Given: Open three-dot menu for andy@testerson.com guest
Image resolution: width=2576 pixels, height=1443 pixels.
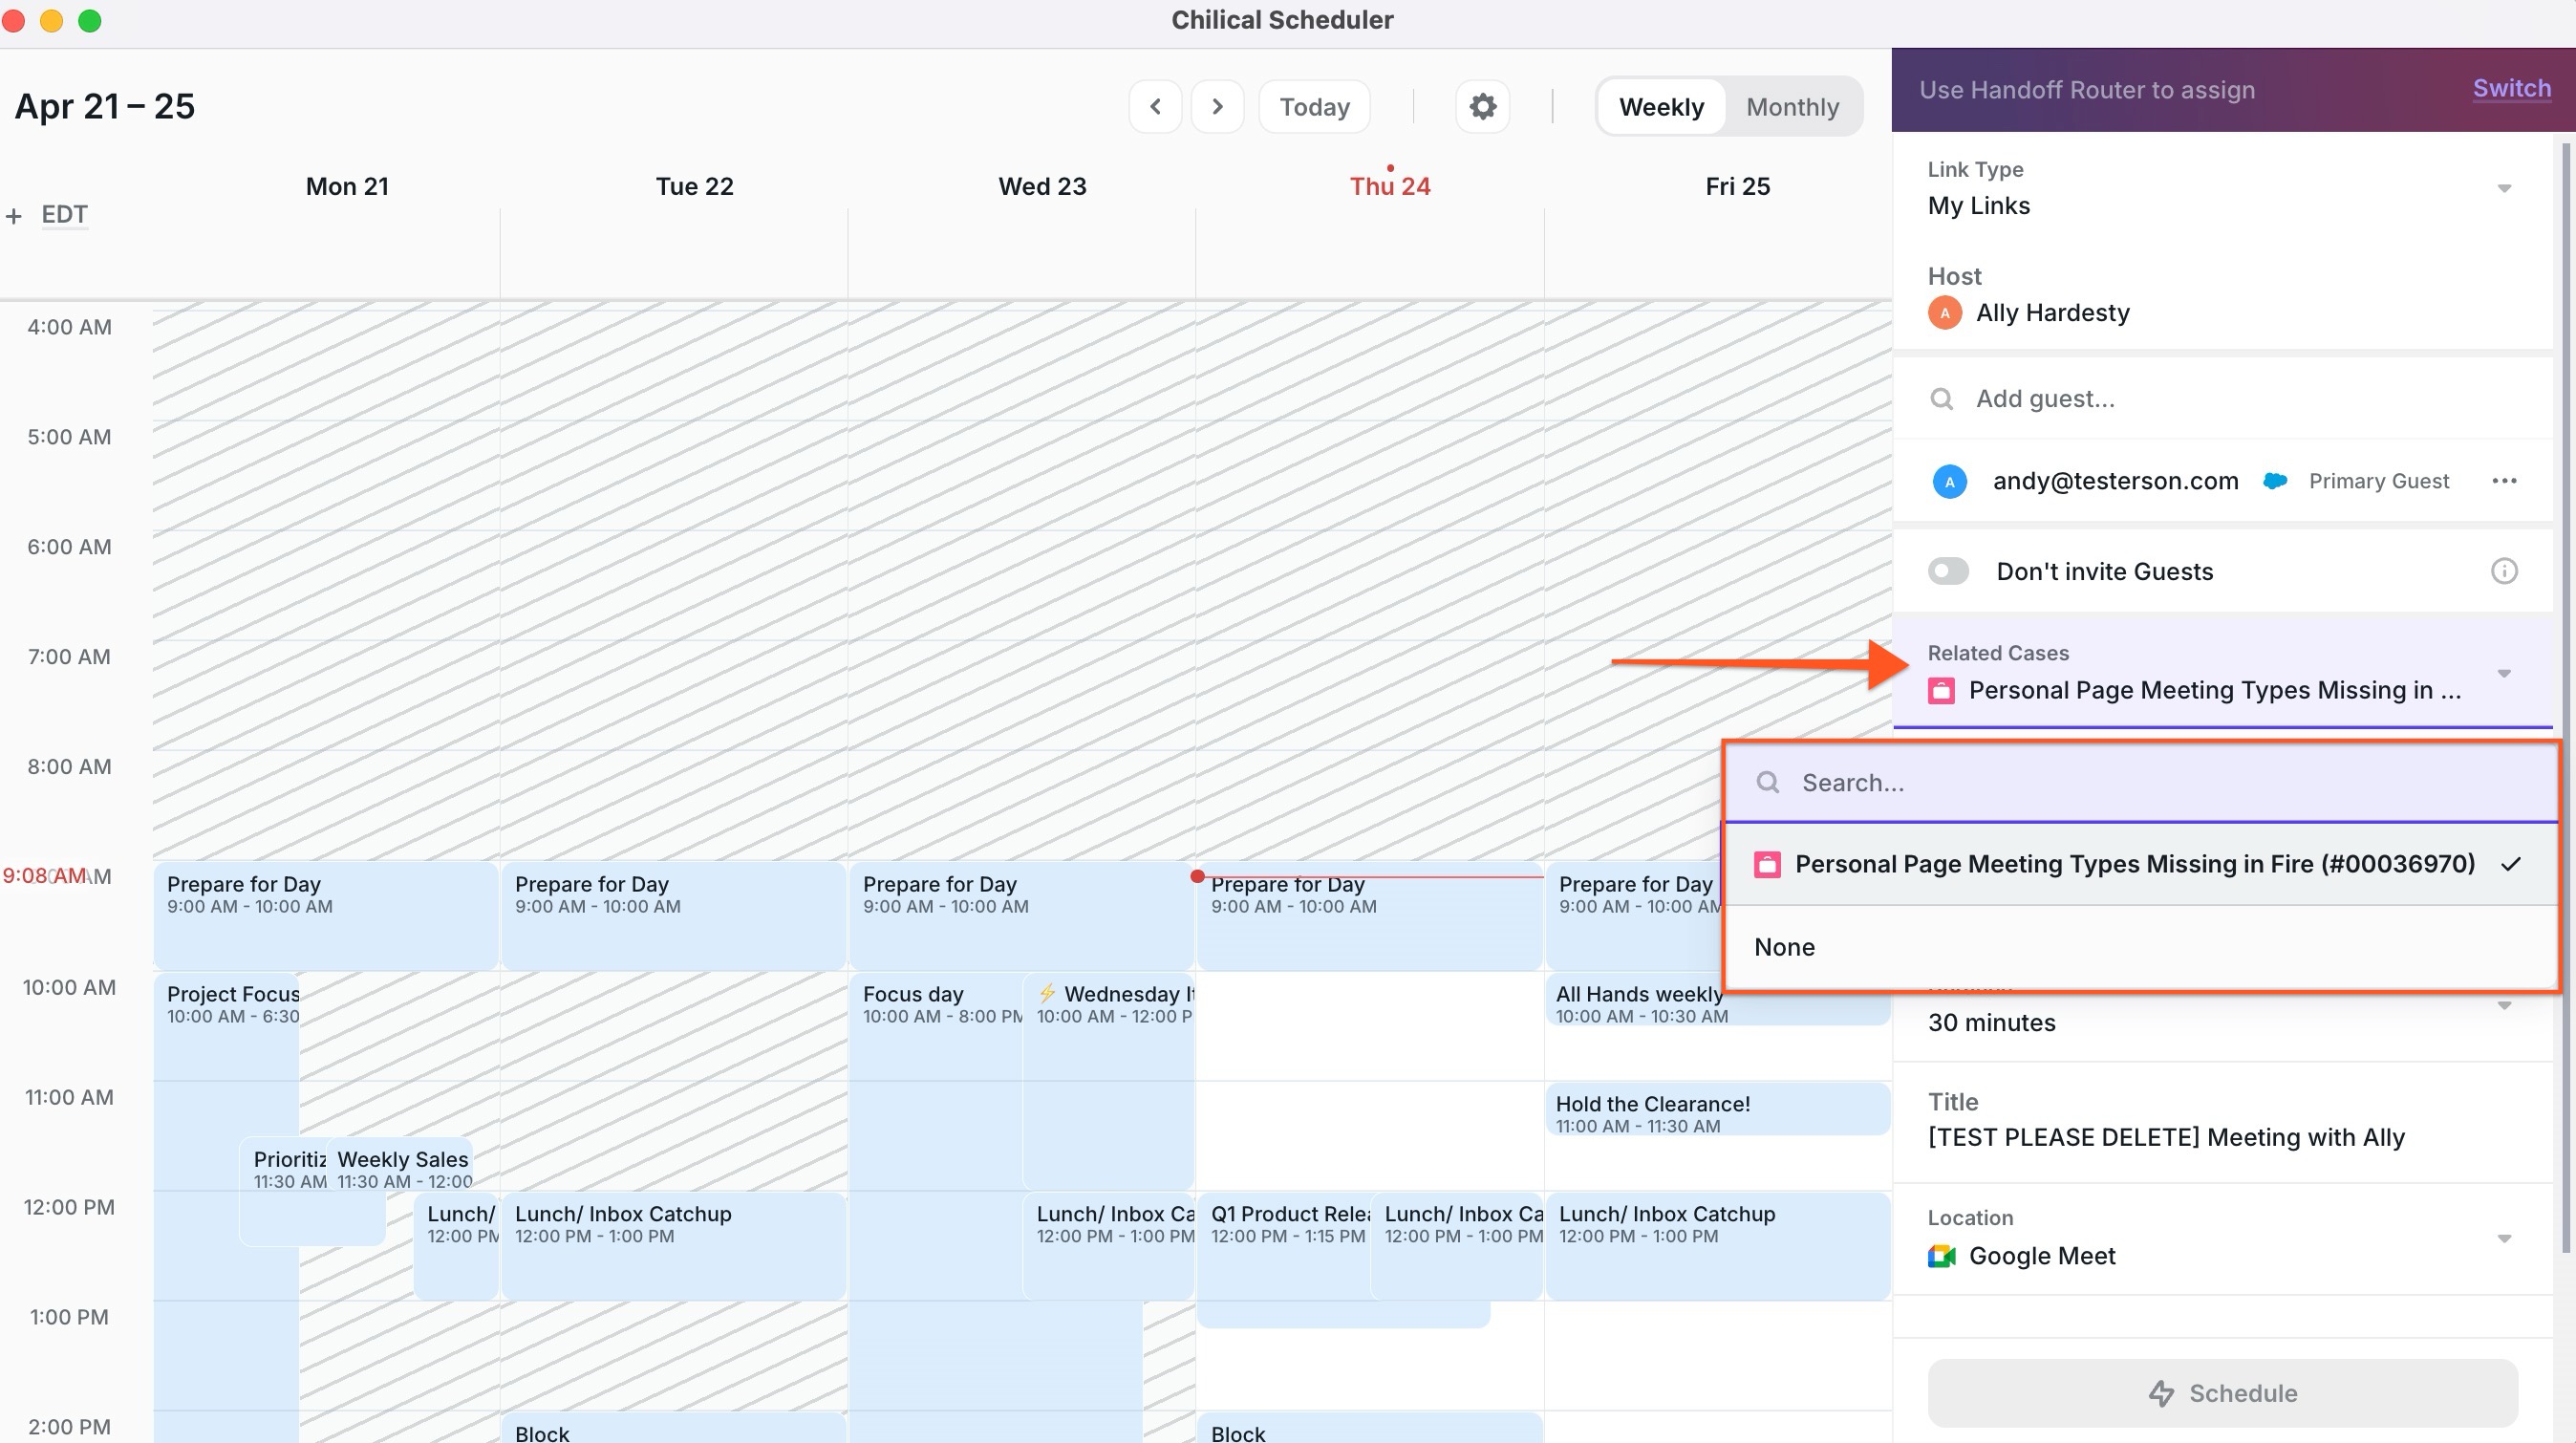Looking at the screenshot, I should 2504,481.
